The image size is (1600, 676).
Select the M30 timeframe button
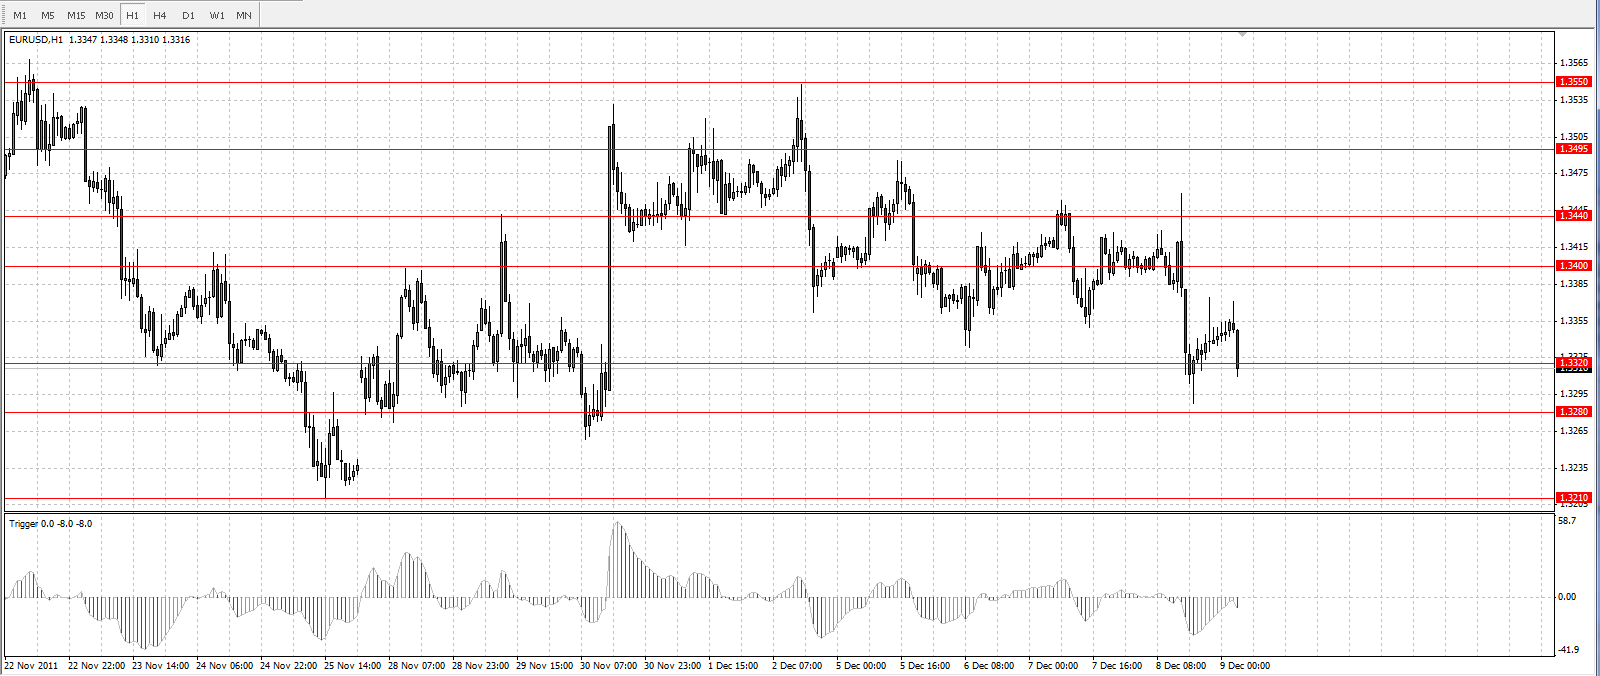104,15
